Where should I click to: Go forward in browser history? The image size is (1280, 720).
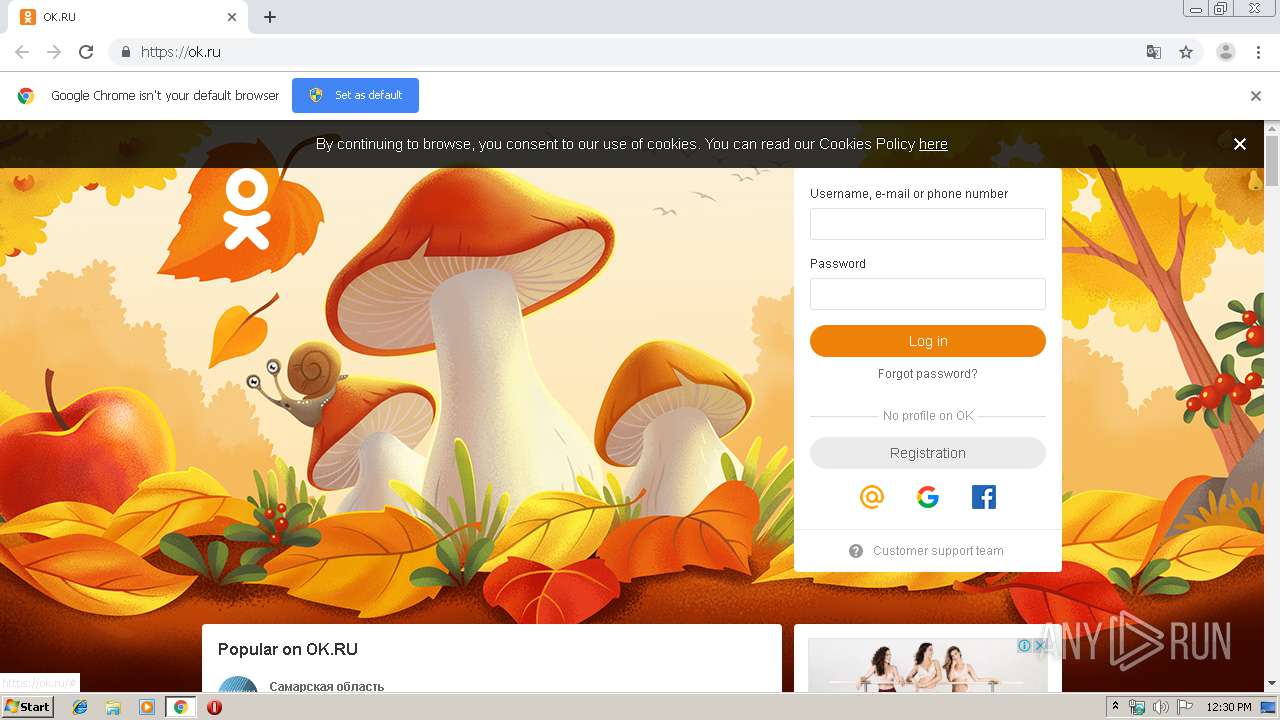tap(54, 52)
